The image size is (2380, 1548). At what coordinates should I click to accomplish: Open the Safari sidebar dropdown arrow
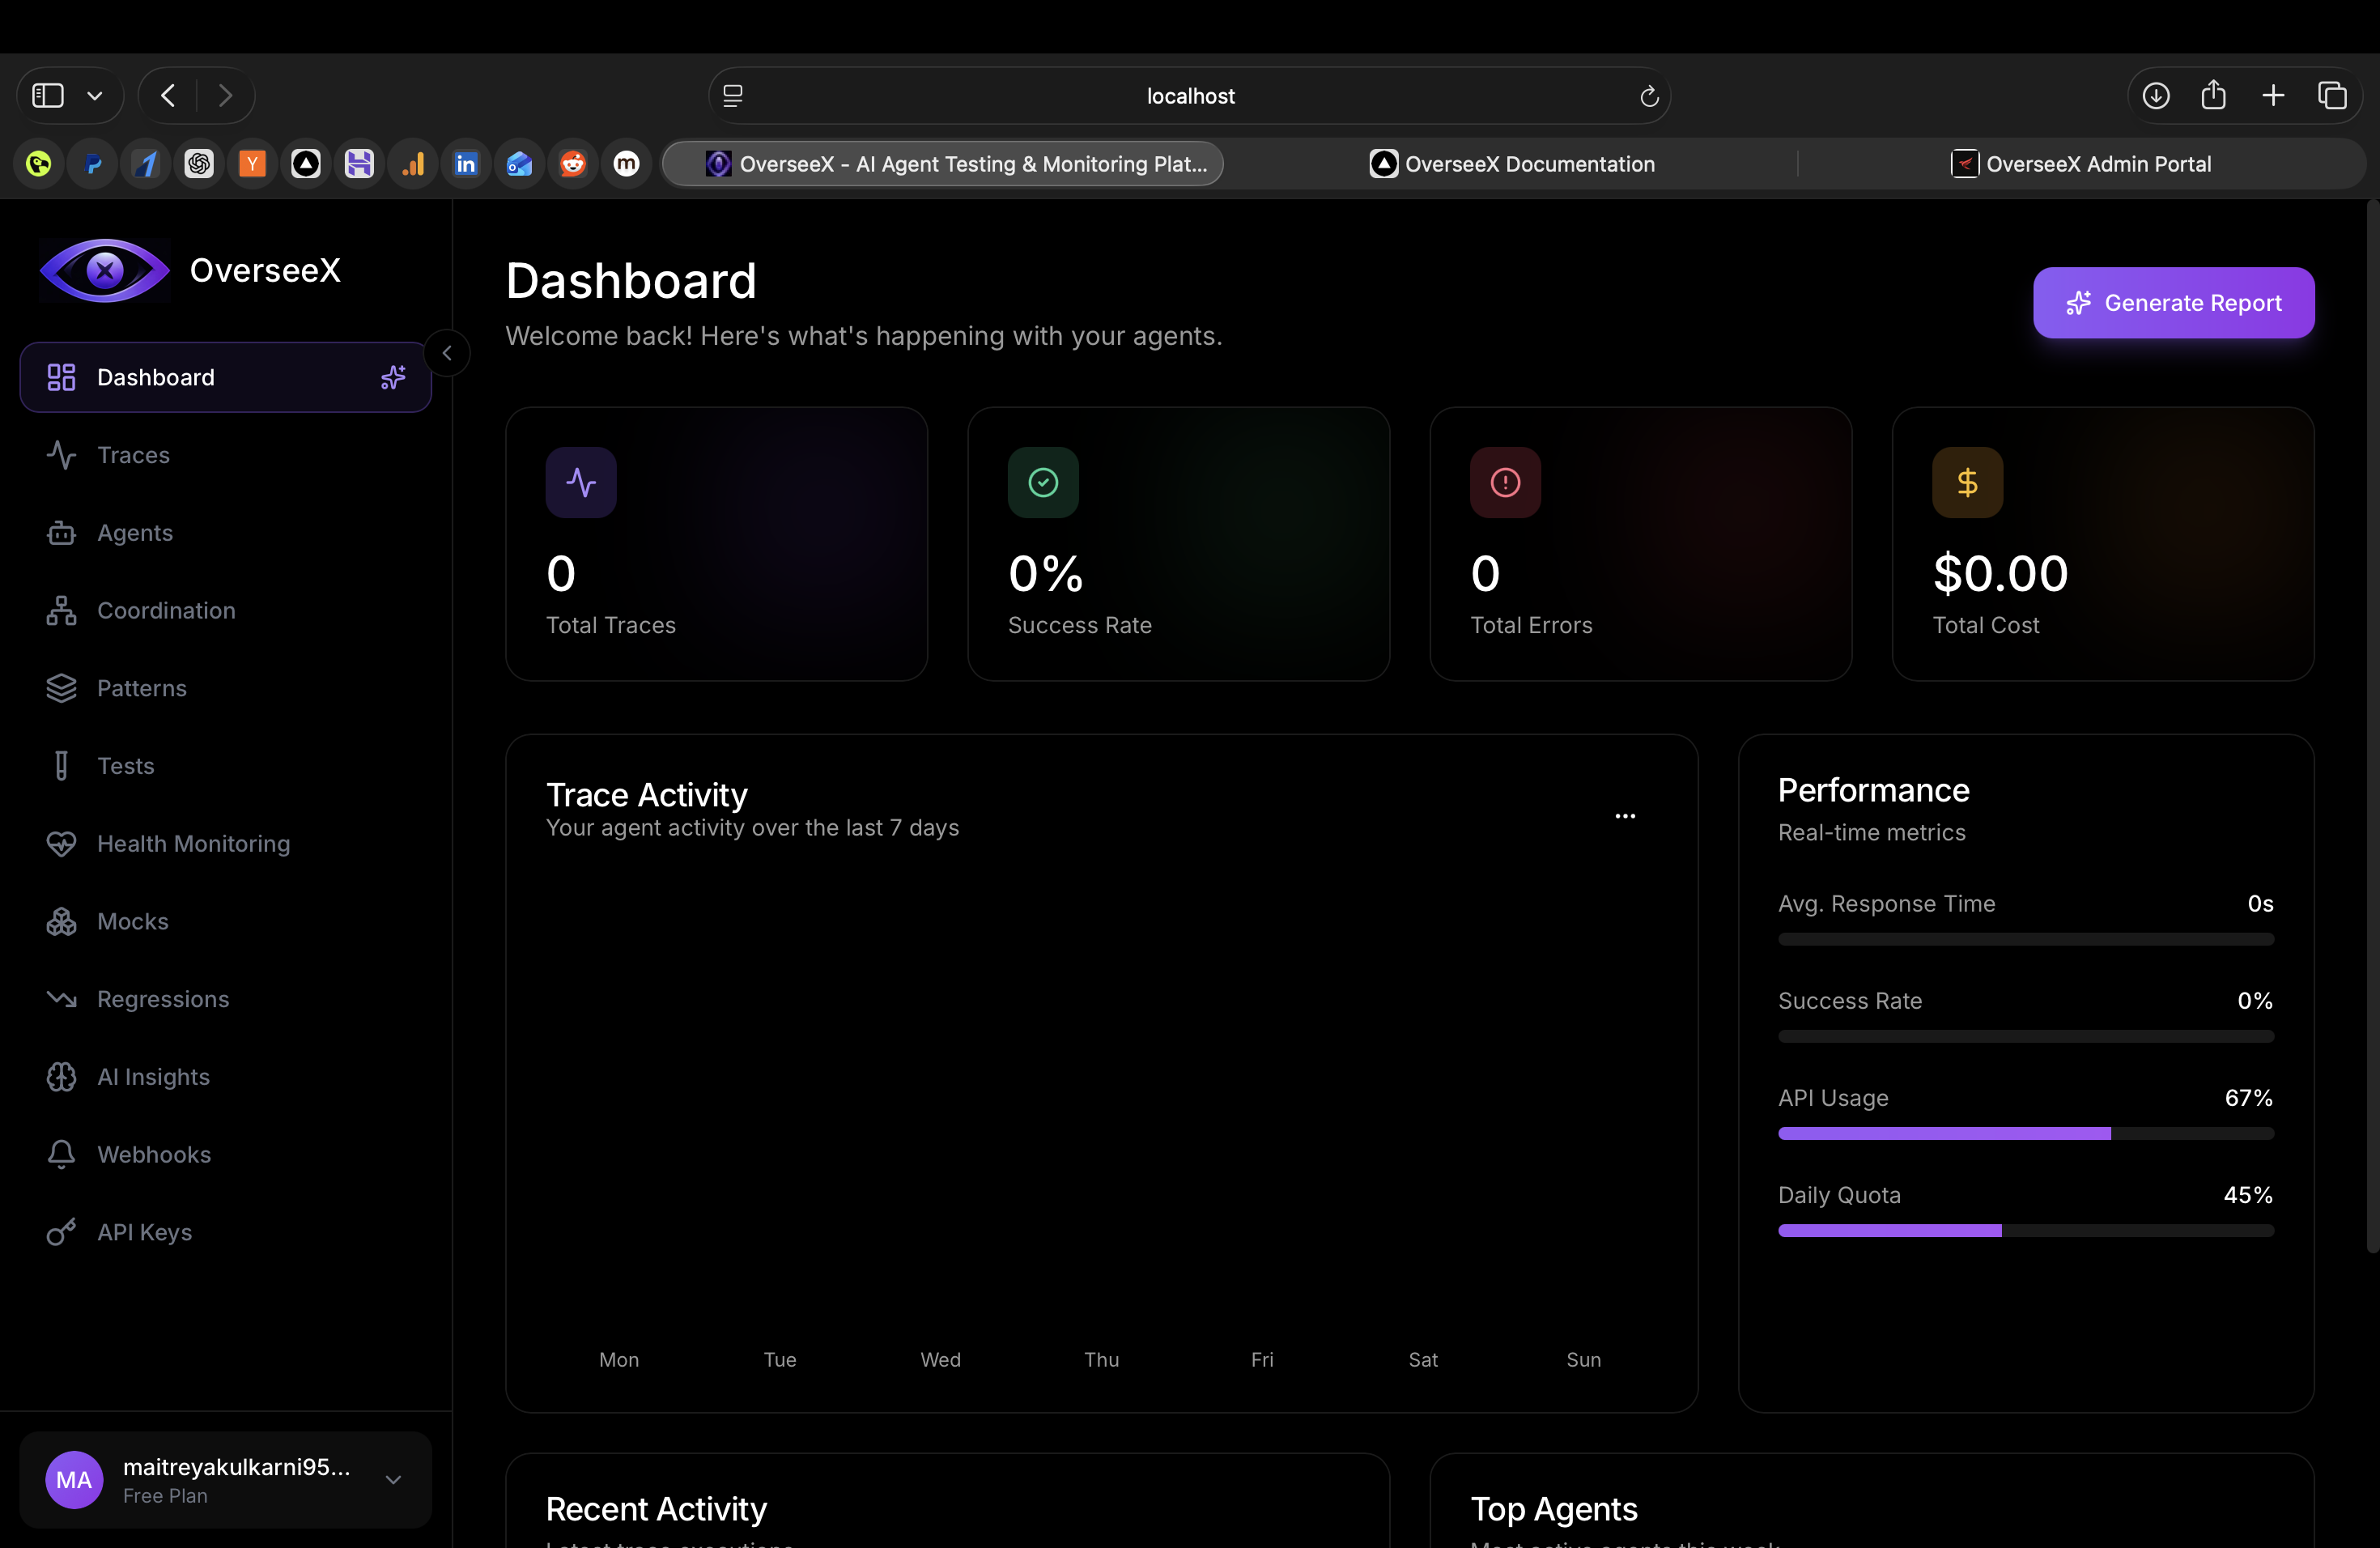tap(95, 95)
